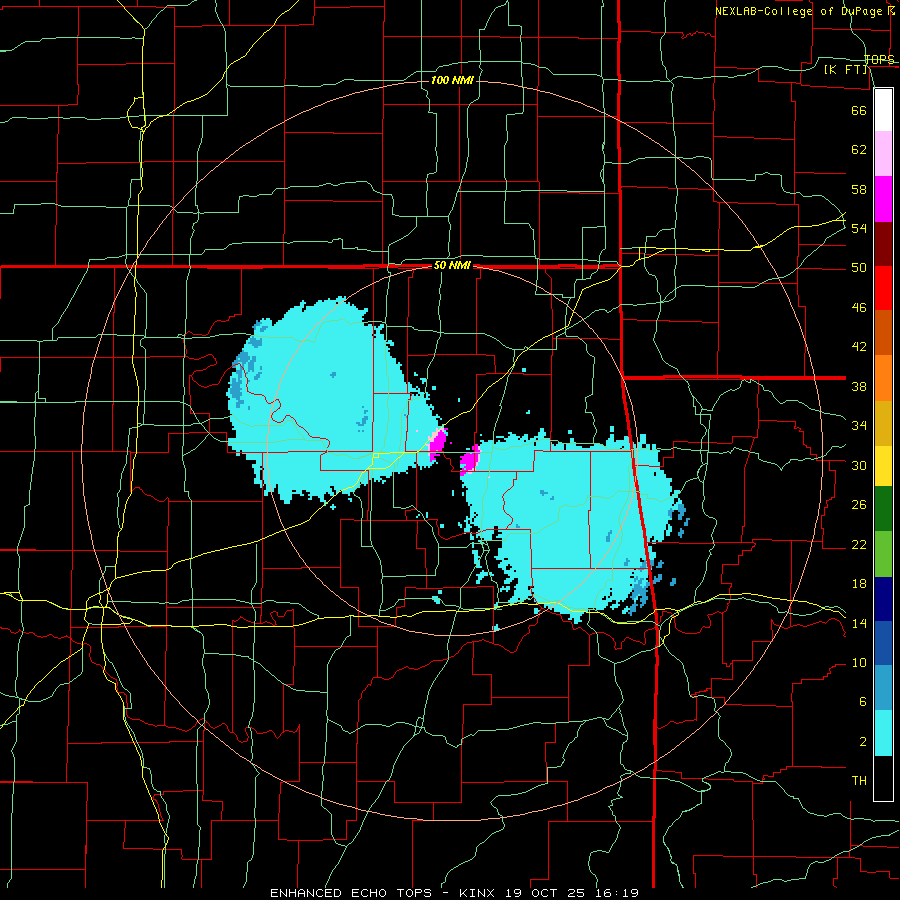The image size is (900, 900).
Task: Click the dark red legend band near 54
Action: click(x=883, y=245)
